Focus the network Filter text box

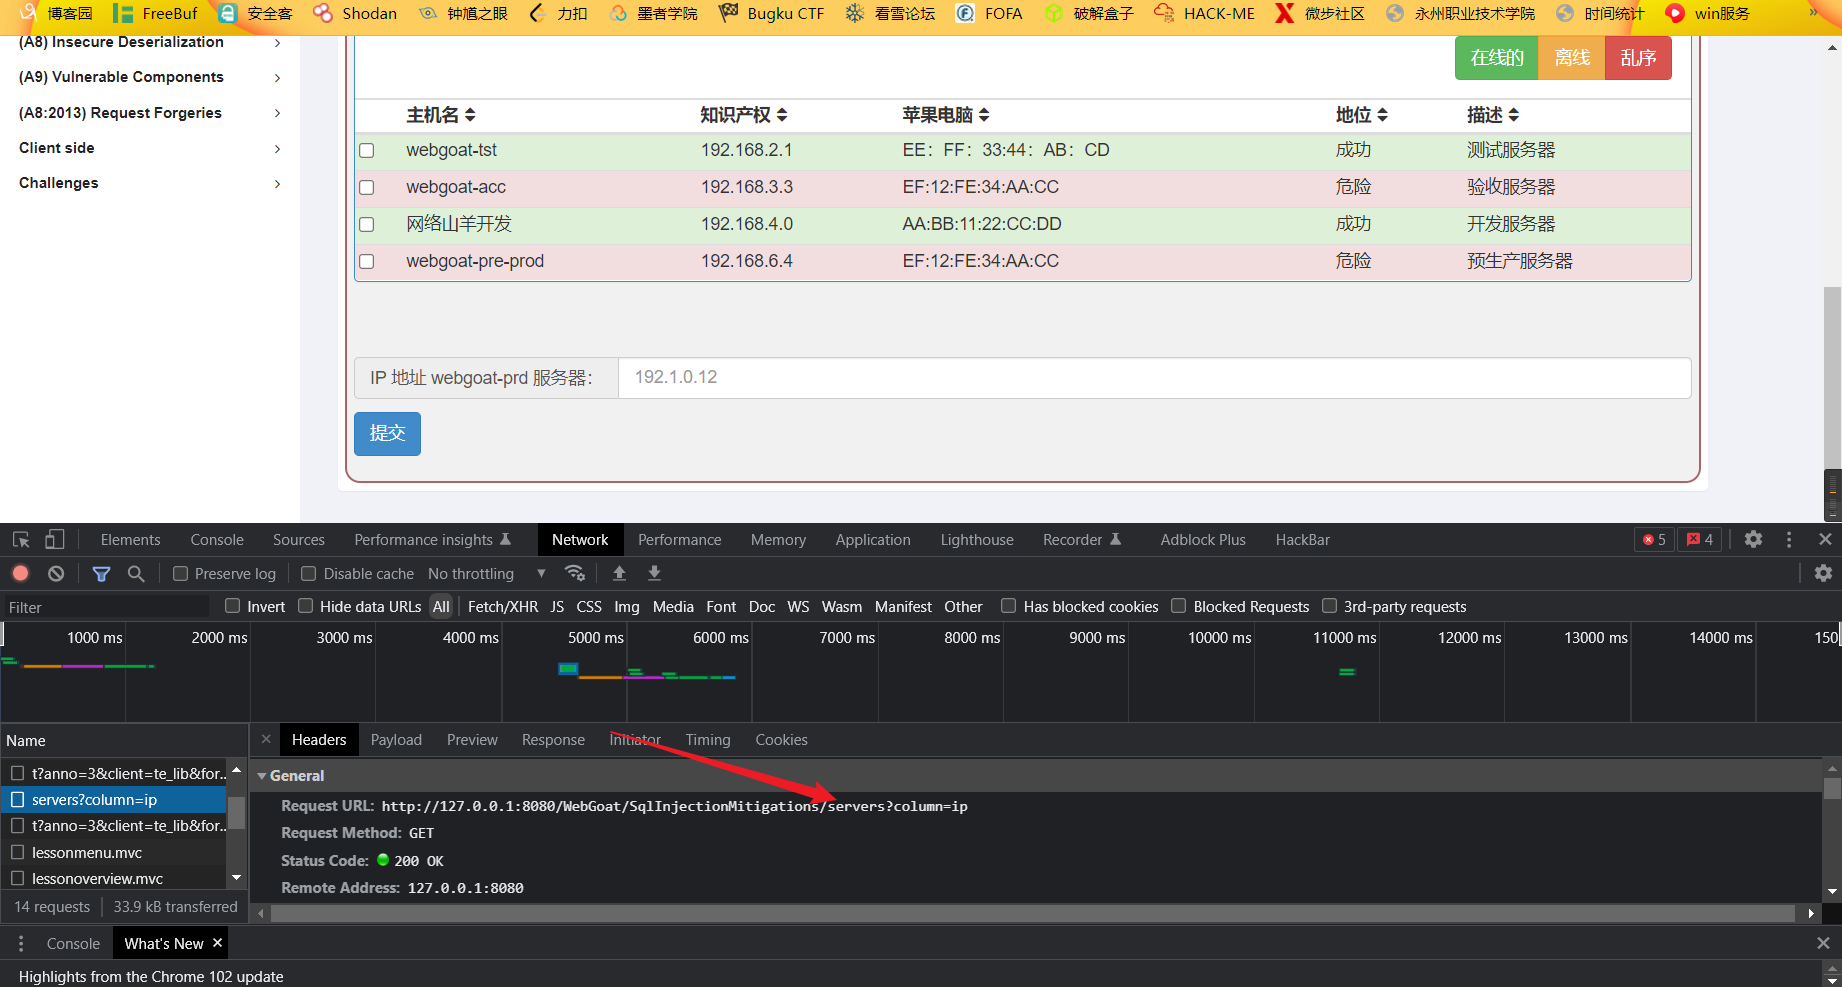(106, 607)
